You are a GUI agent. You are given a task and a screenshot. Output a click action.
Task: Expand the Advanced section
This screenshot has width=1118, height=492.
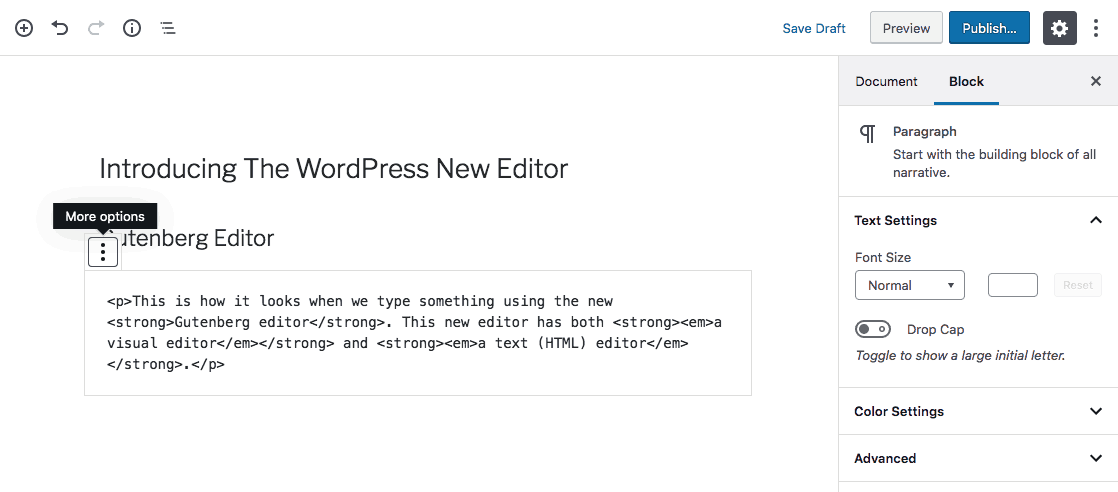(x=978, y=458)
